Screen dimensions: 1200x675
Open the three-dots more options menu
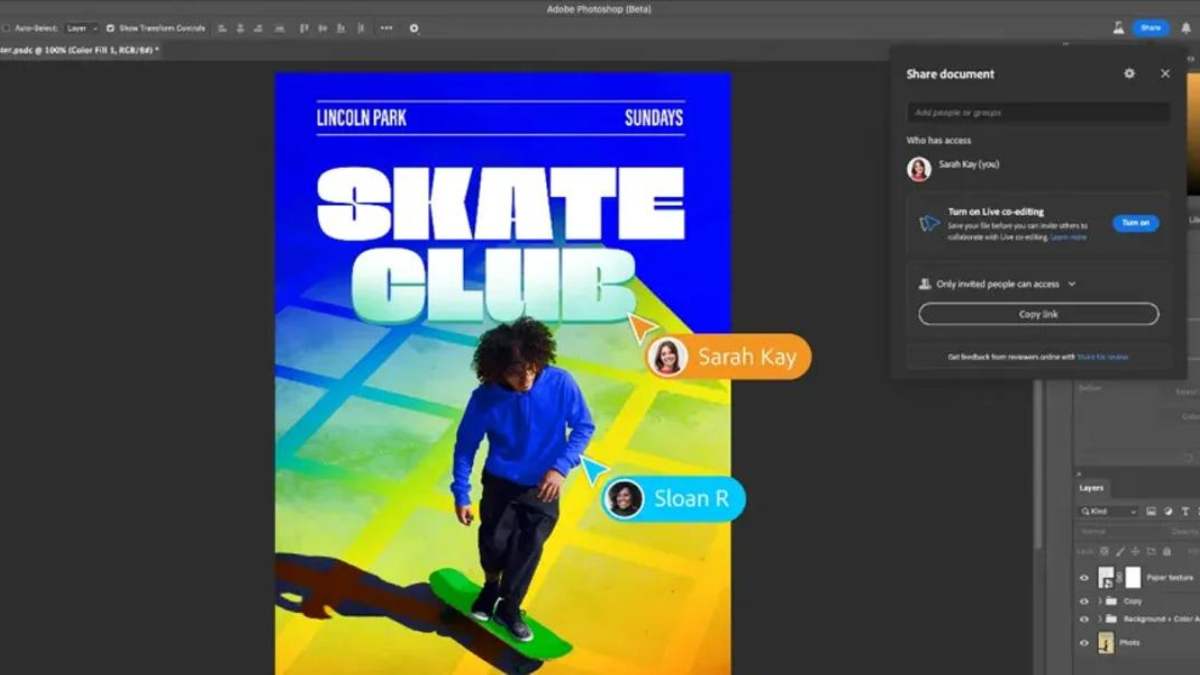point(386,28)
